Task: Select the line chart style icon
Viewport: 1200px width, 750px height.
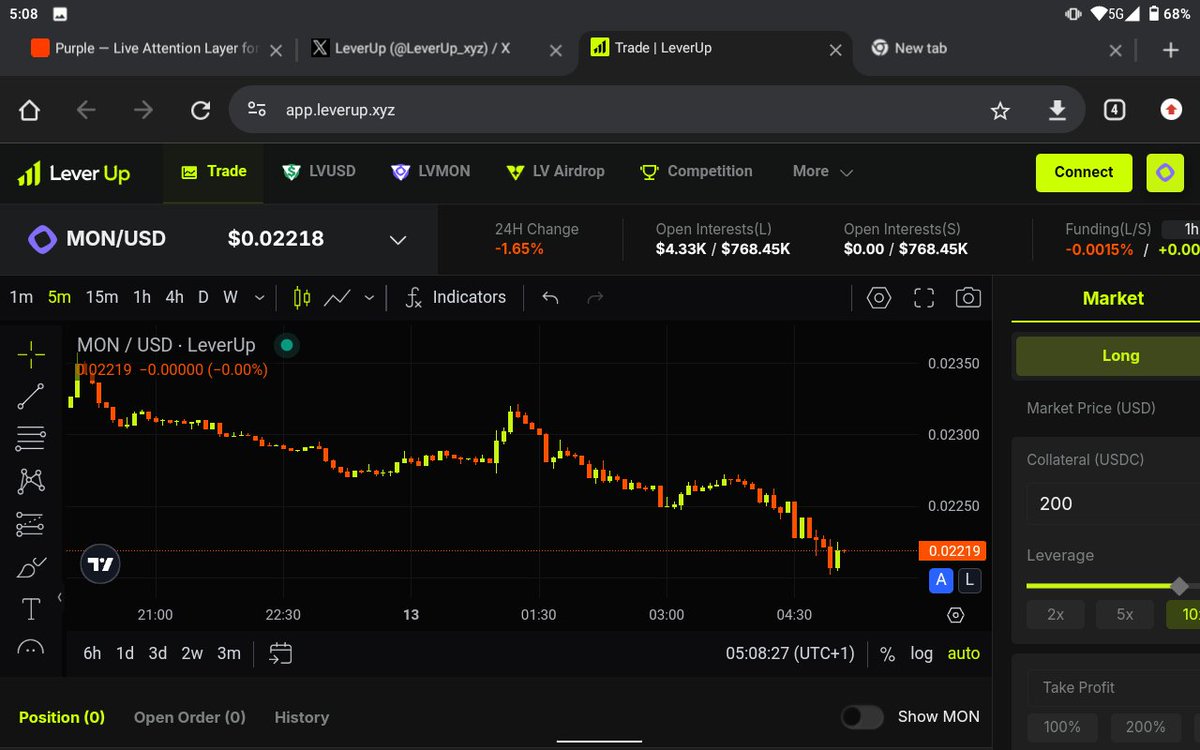Action: [x=338, y=297]
